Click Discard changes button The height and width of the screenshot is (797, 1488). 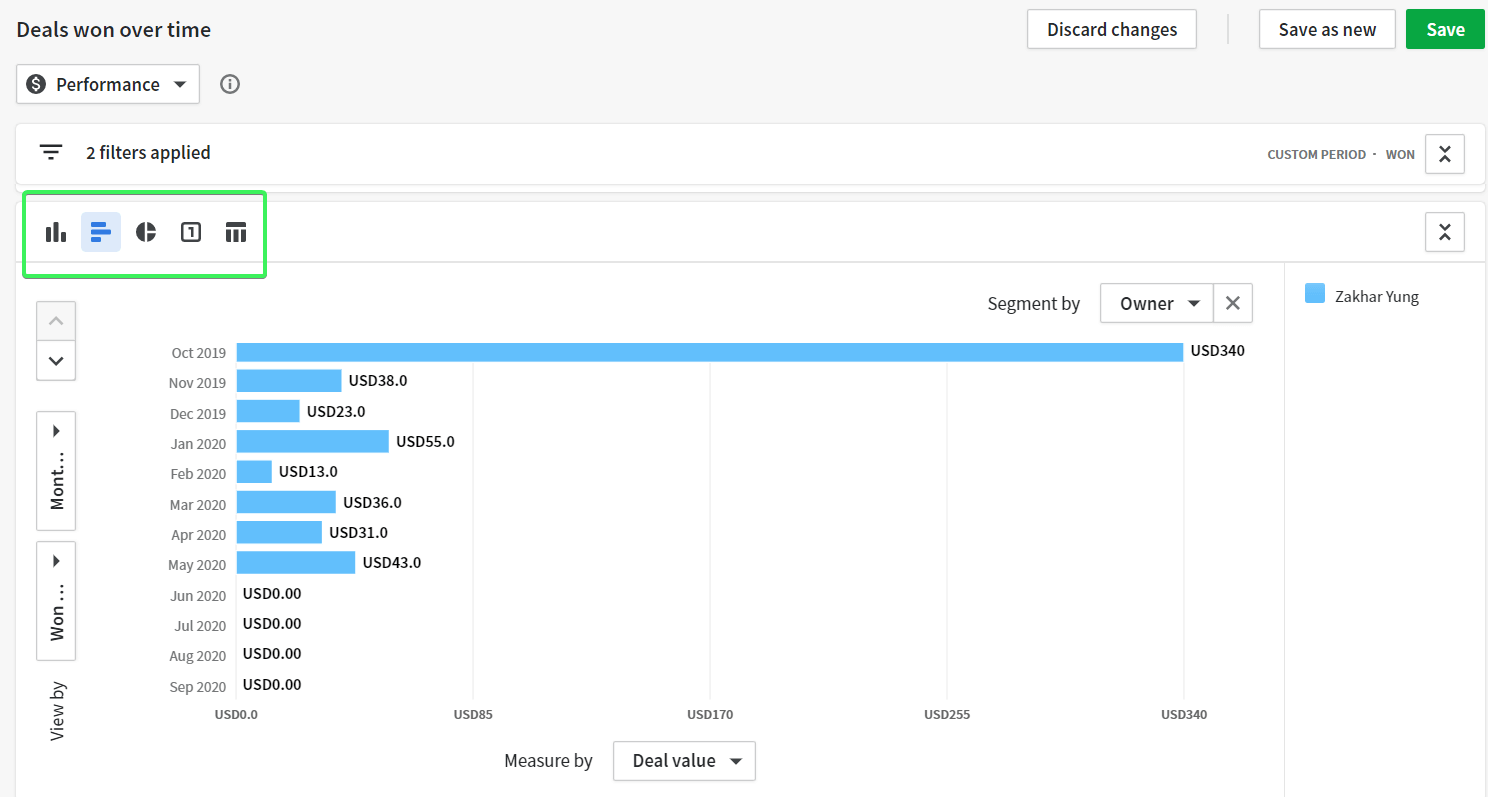(x=1112, y=29)
